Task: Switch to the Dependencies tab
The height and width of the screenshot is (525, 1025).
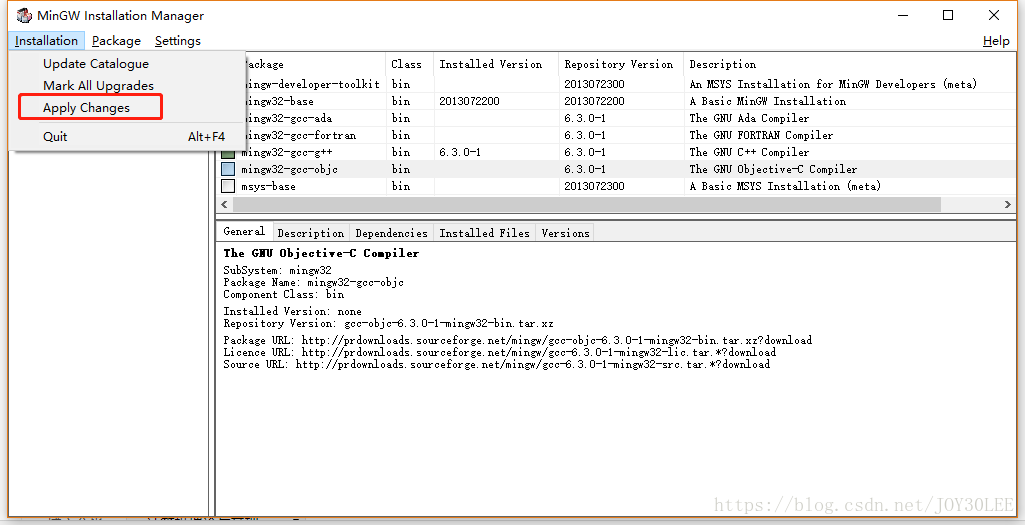Action: pos(392,233)
